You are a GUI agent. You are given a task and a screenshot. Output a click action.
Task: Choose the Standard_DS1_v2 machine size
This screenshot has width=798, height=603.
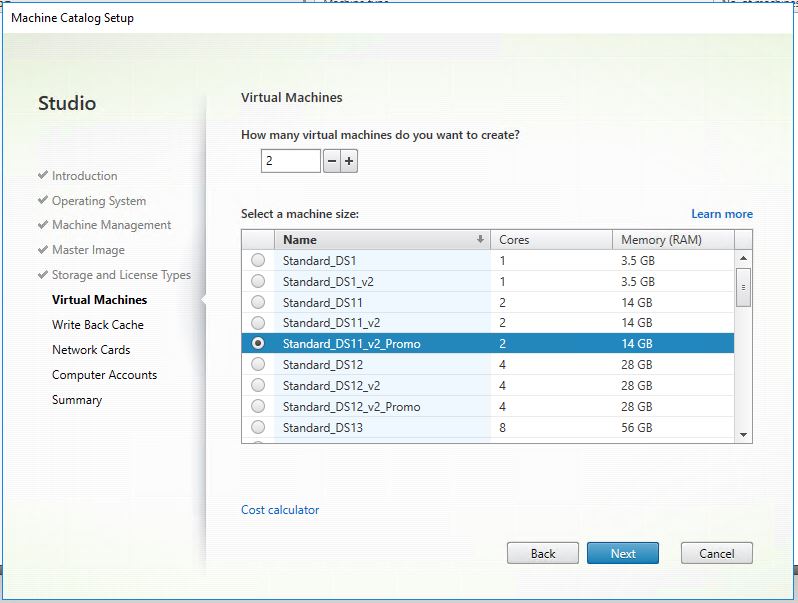pyautogui.click(x=258, y=281)
